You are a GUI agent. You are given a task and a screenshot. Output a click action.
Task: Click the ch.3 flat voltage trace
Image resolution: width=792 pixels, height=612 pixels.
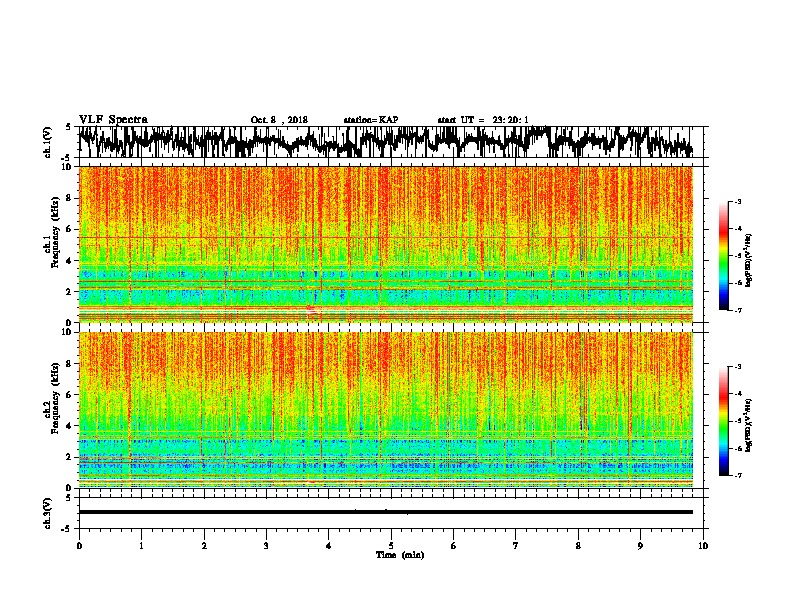pyautogui.click(x=386, y=512)
